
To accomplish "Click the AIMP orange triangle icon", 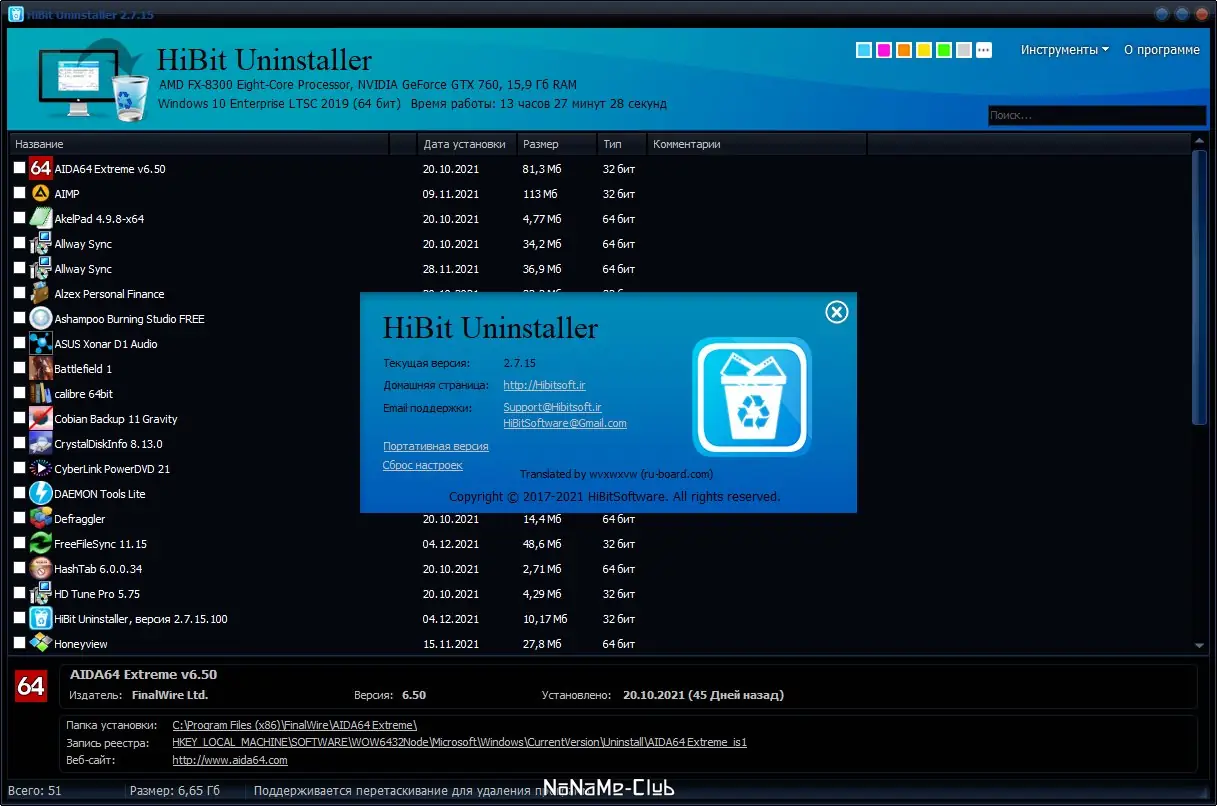I will pyautogui.click(x=40, y=193).
